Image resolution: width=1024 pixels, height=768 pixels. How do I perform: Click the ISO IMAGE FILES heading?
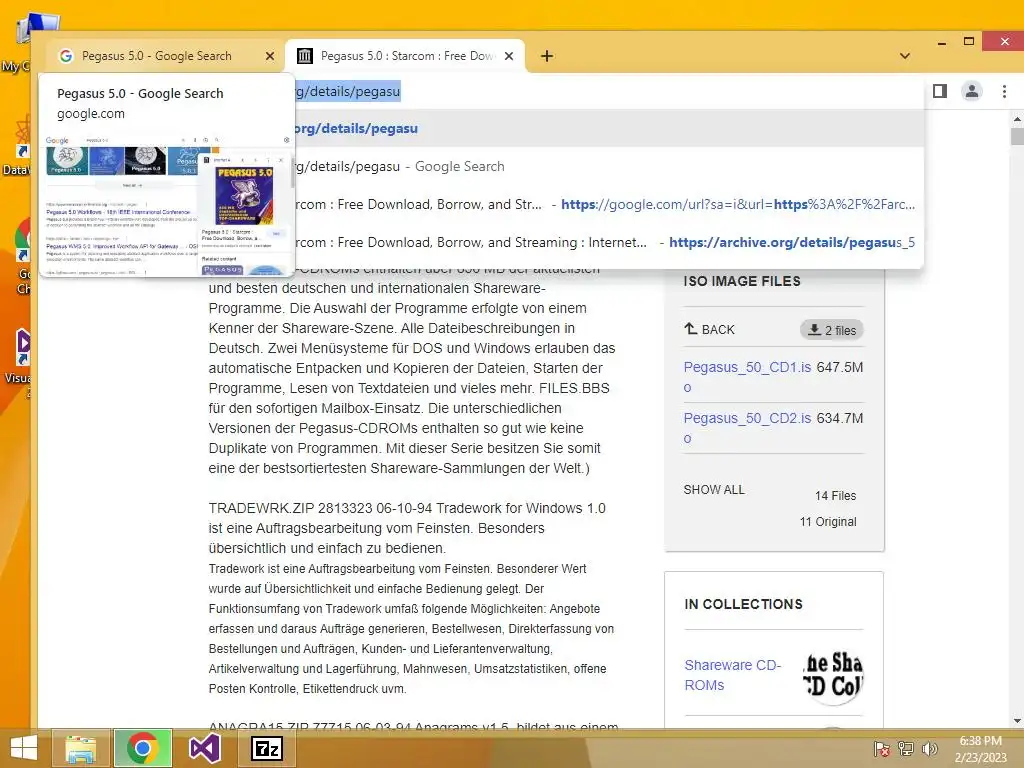[742, 281]
